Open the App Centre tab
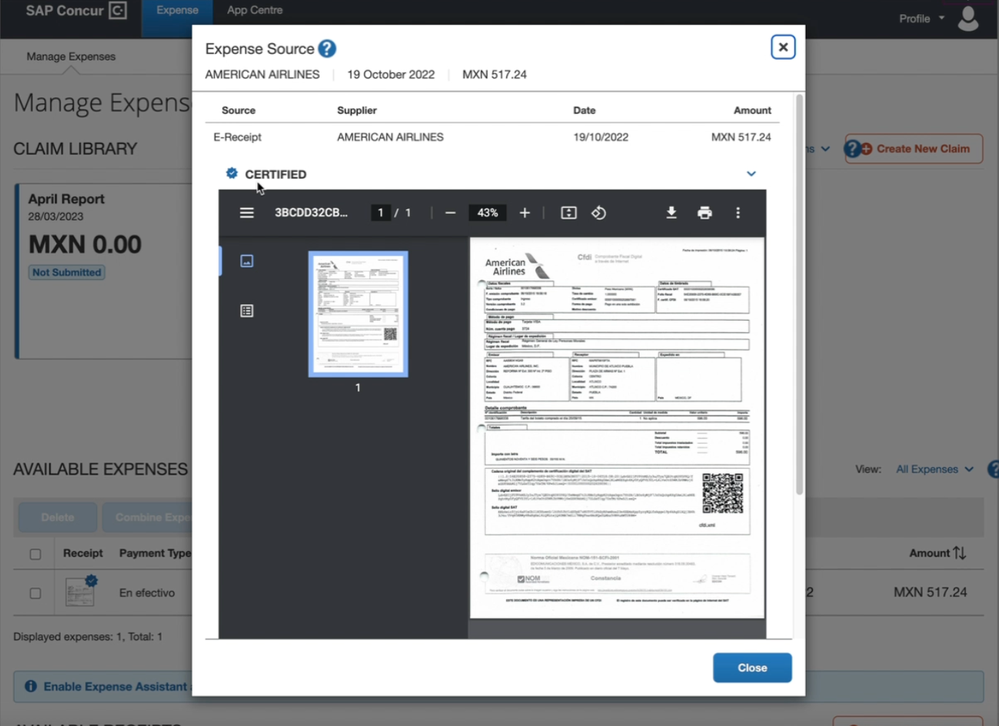The height and width of the screenshot is (726, 999). 255,10
